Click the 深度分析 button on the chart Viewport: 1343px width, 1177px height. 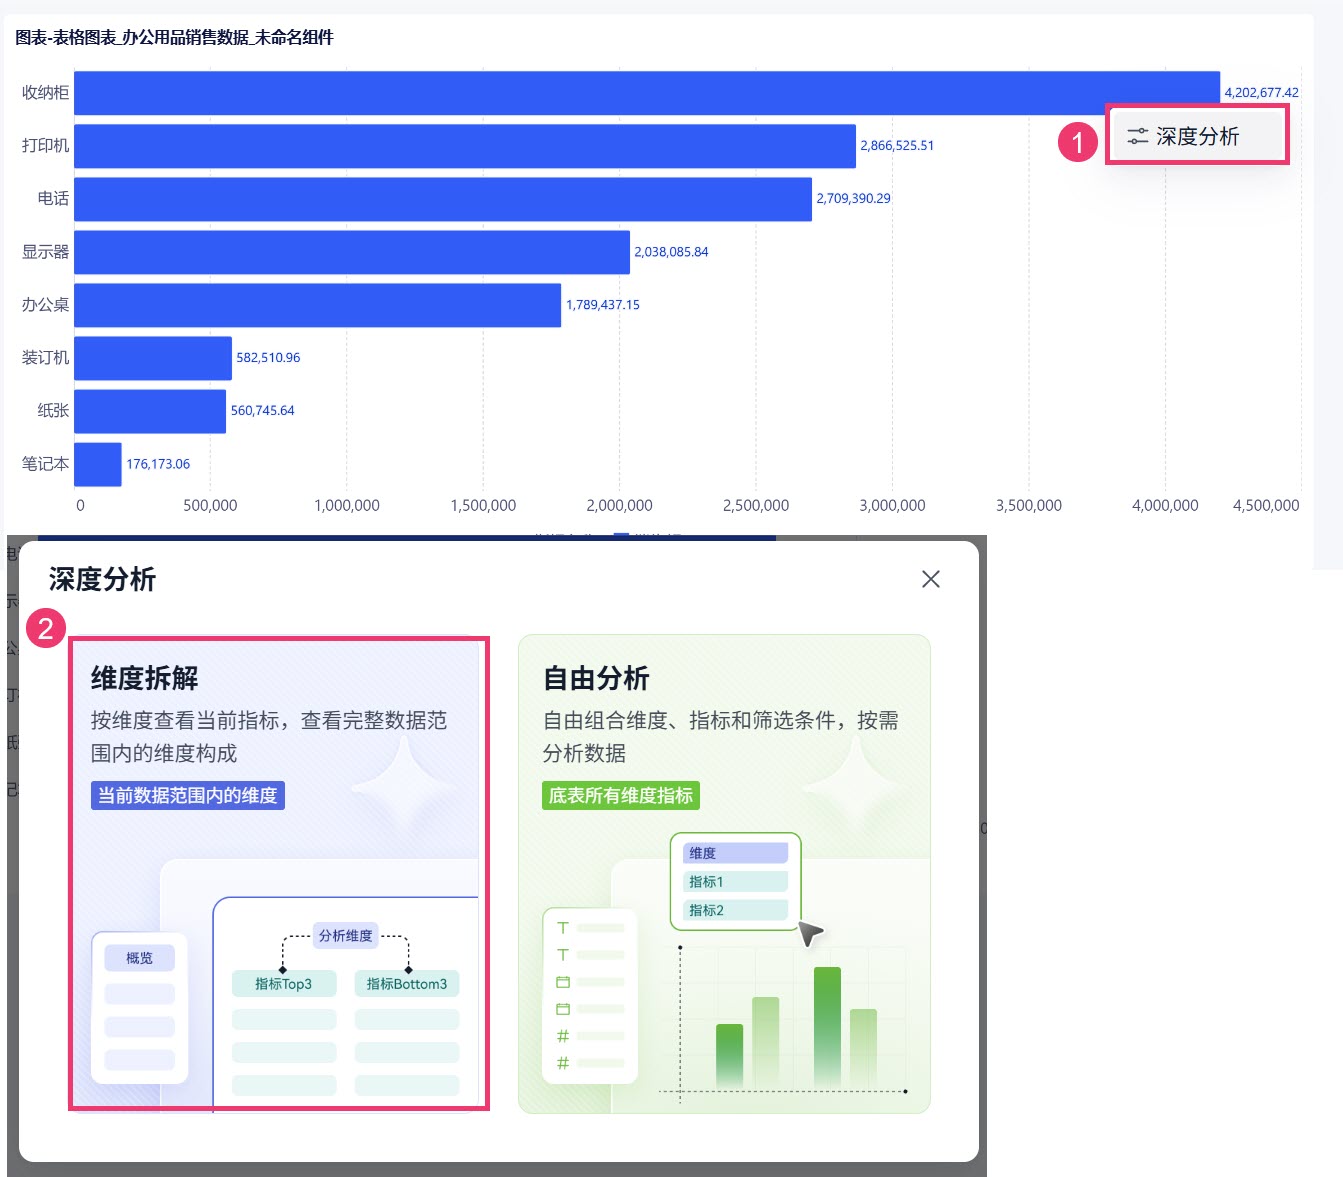[1197, 136]
